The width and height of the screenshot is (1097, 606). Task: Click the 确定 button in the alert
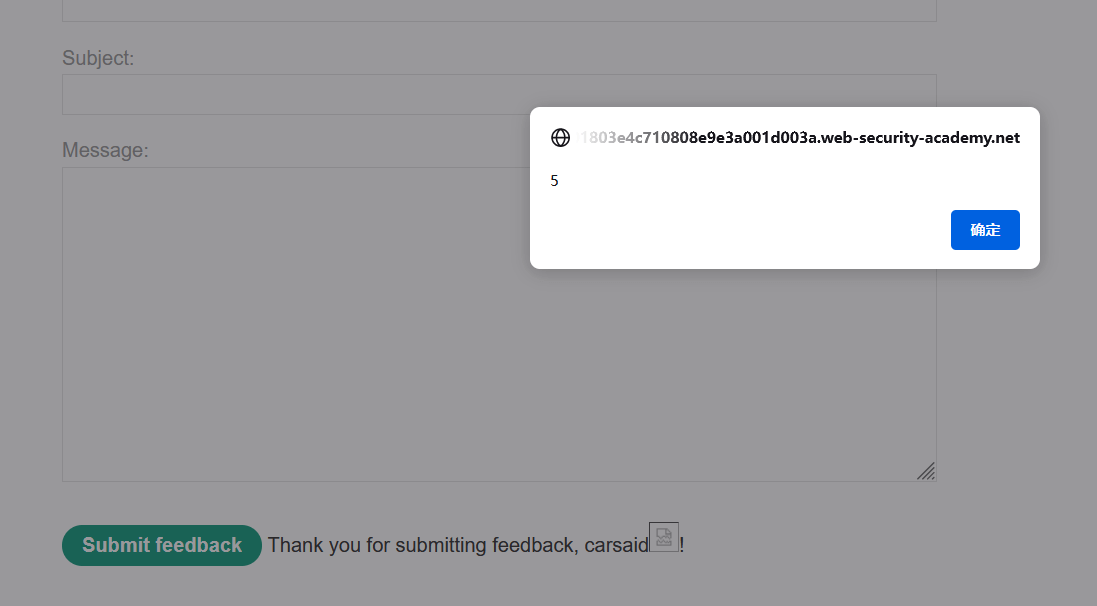pyautogui.click(x=985, y=230)
